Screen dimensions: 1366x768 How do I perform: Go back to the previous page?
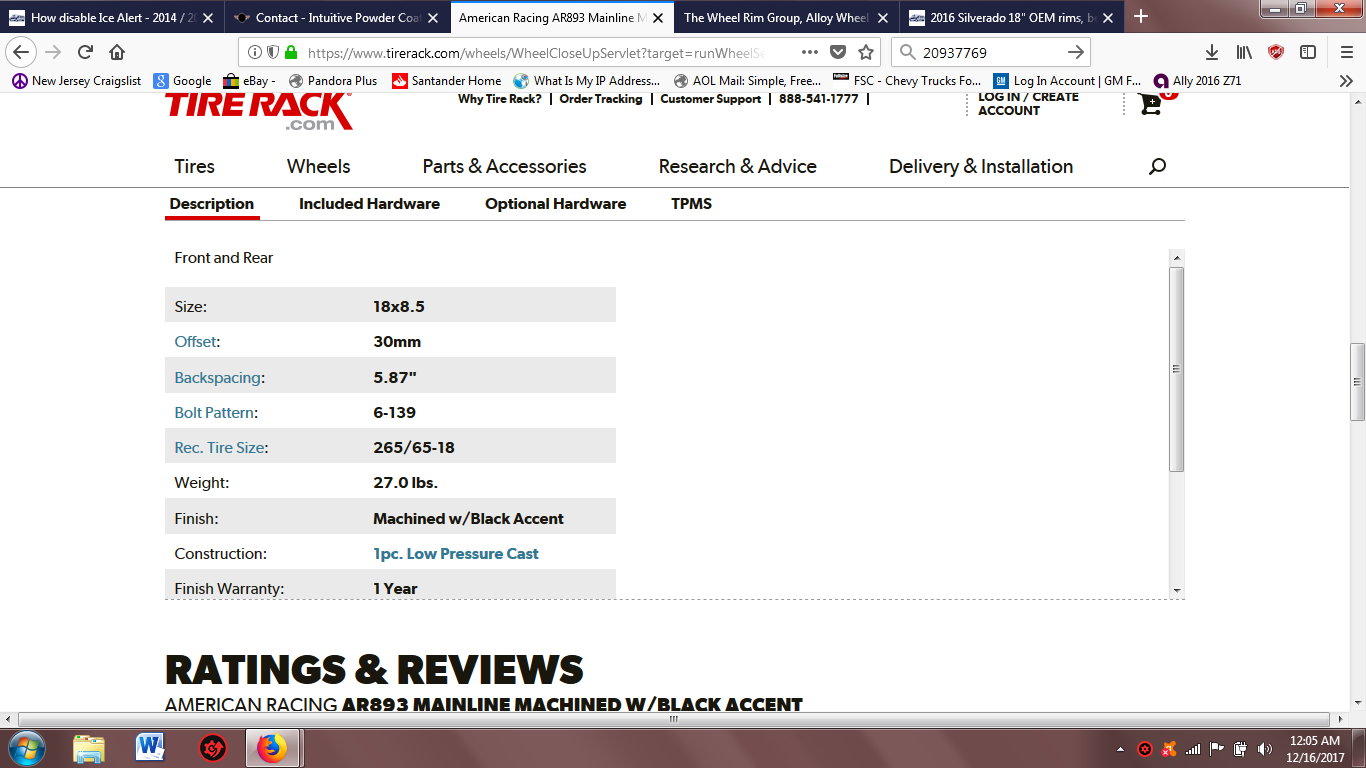[22, 52]
